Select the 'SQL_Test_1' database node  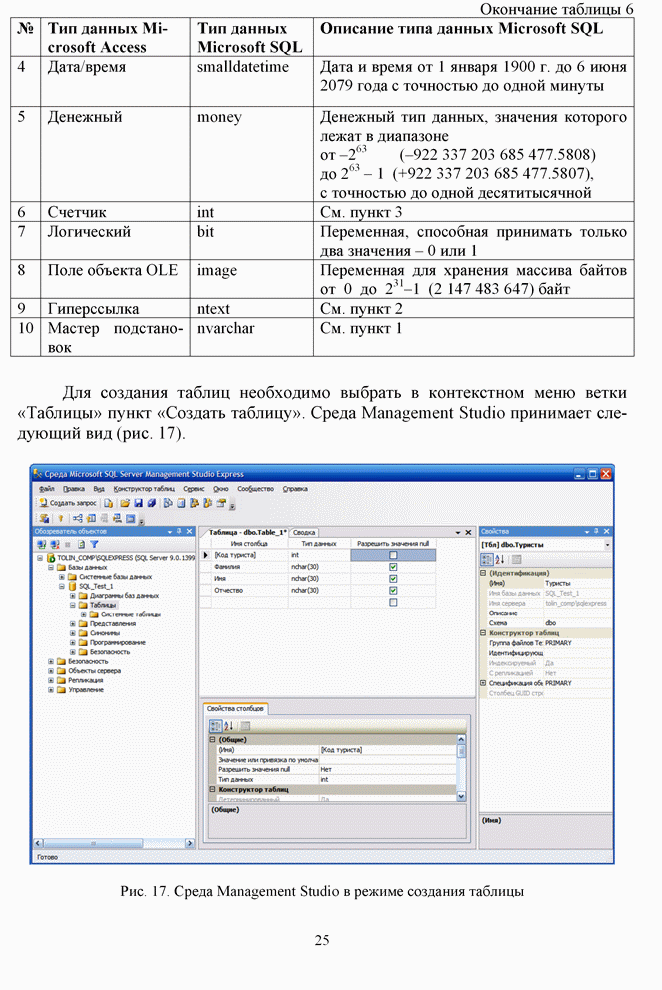(x=91, y=586)
